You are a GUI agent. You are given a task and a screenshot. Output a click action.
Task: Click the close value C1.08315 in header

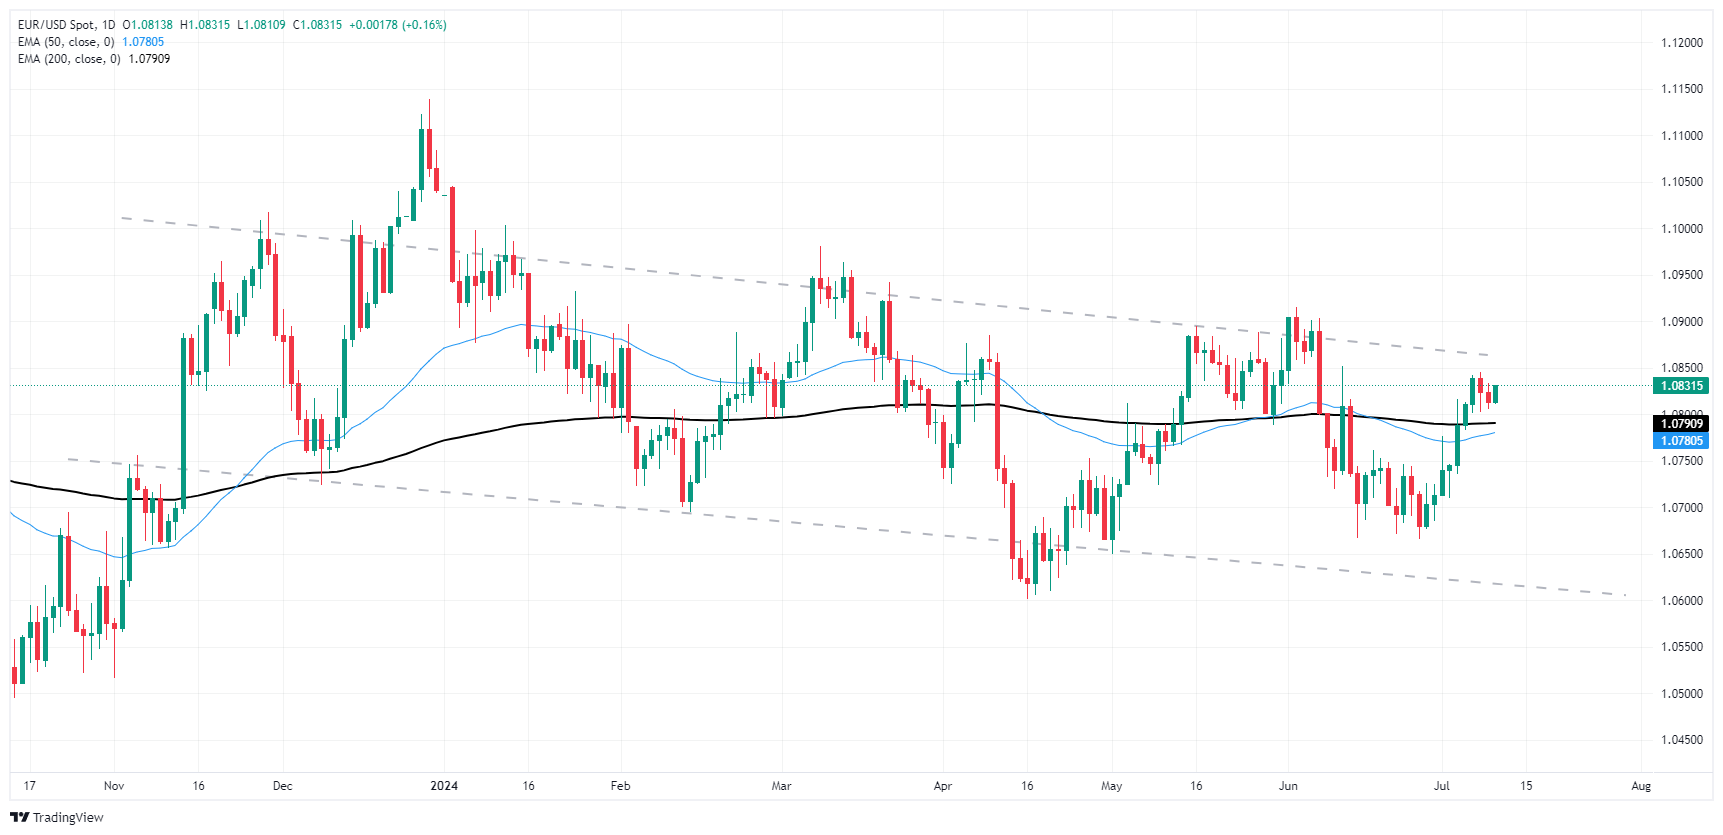(317, 25)
